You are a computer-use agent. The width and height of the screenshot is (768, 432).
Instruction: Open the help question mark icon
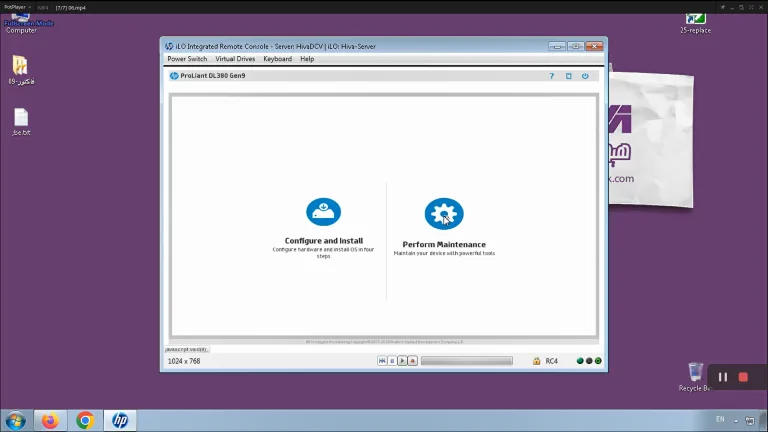[552, 76]
